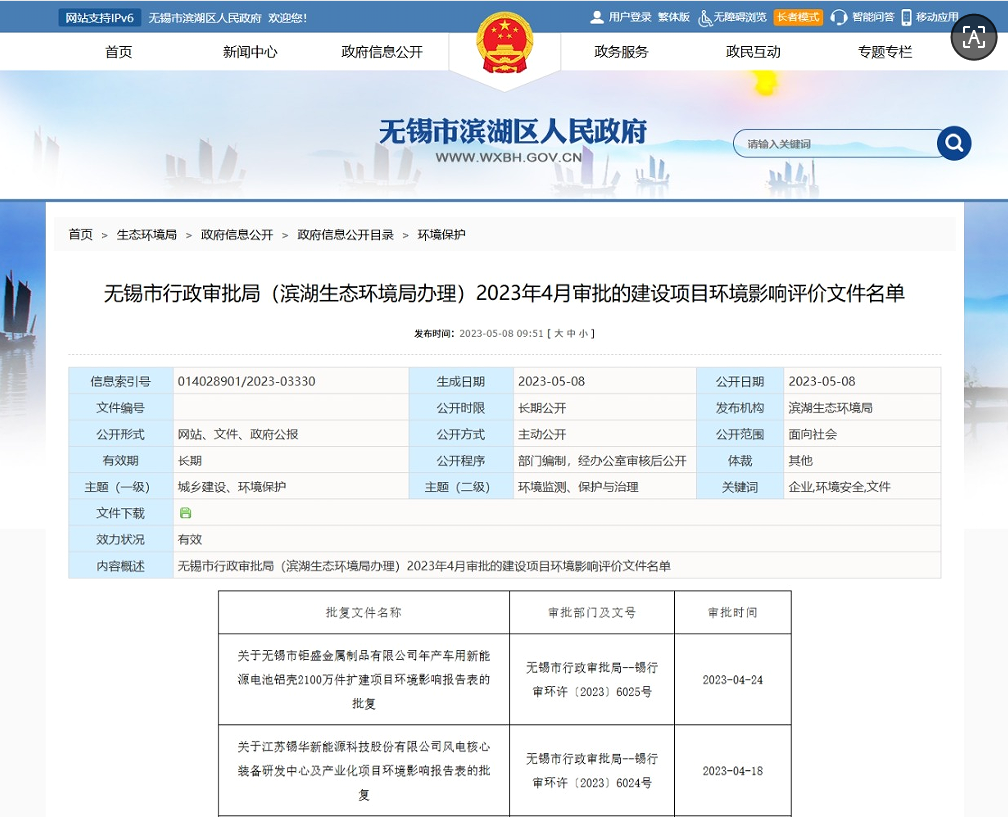The width and height of the screenshot is (1008, 817).
Task: Set font size to 小
Action: 583,334
